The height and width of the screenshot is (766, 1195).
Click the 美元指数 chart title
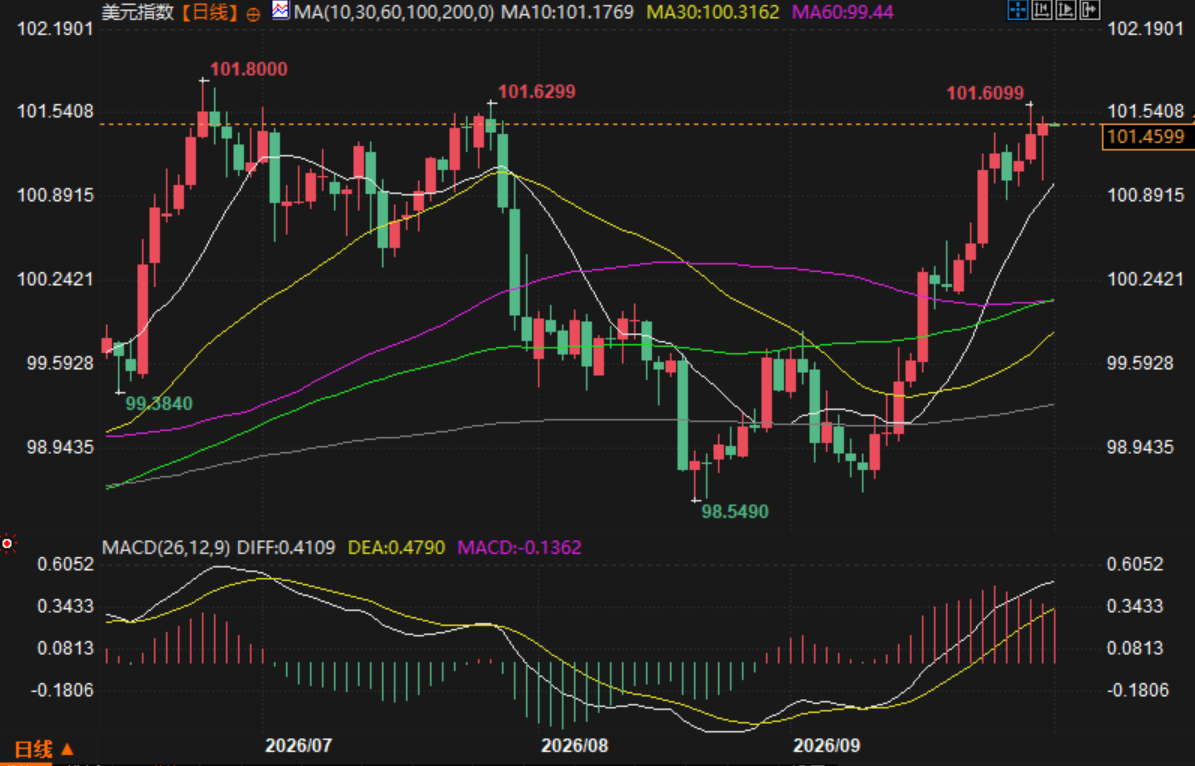coord(137,13)
